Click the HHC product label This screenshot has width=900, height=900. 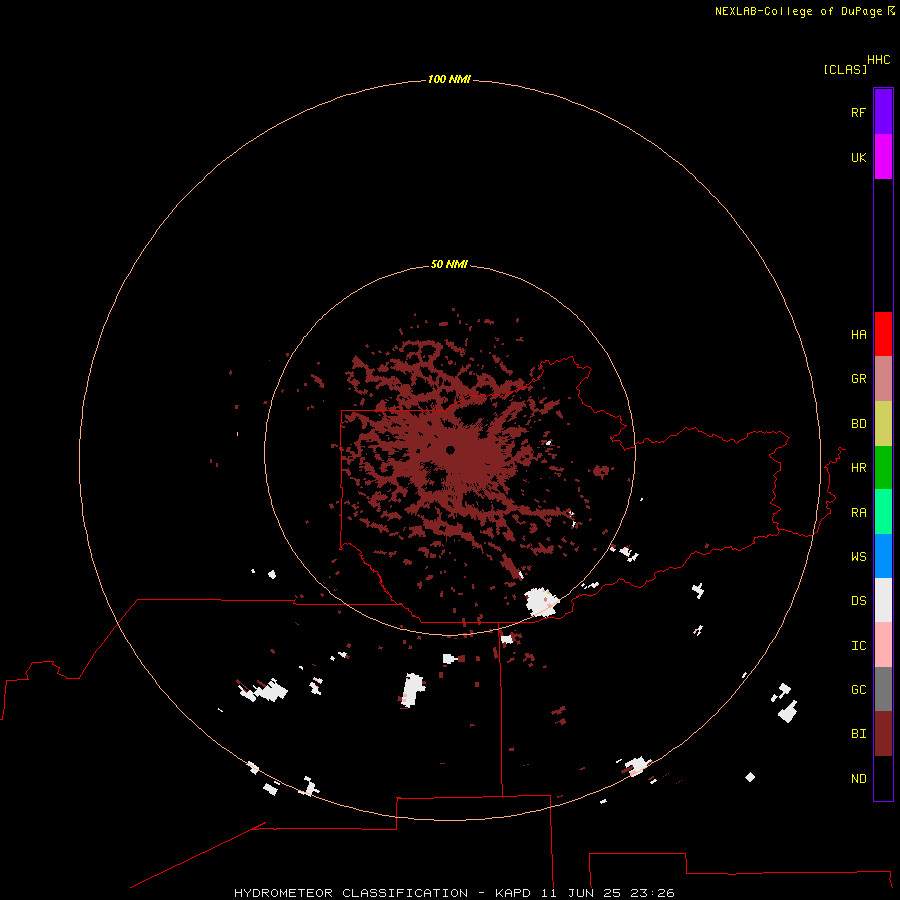point(879,60)
